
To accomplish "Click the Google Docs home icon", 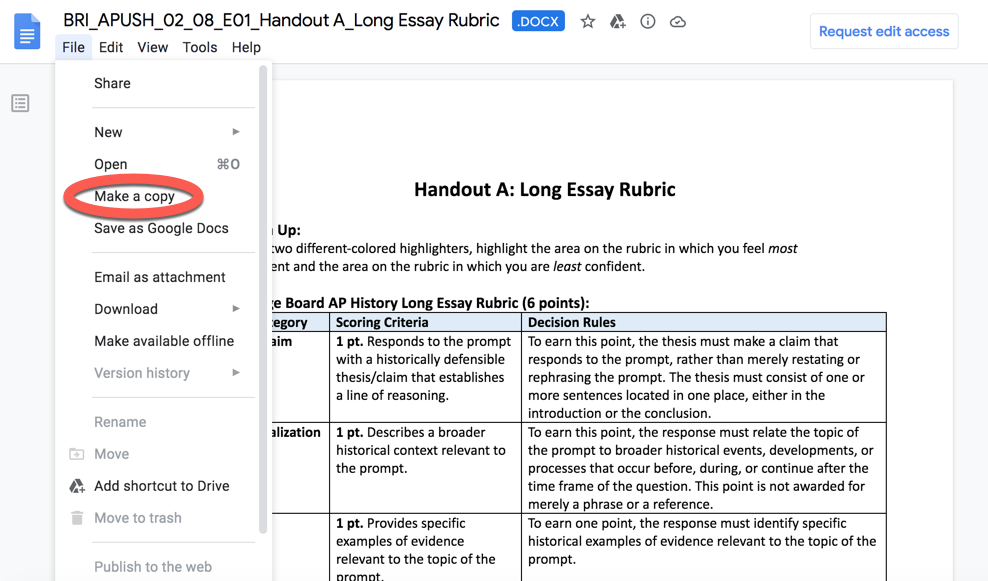I will 27,32.
